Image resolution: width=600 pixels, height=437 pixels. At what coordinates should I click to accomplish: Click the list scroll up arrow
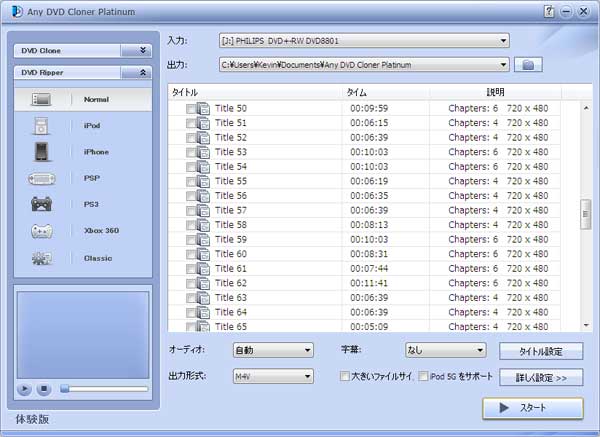click(586, 108)
